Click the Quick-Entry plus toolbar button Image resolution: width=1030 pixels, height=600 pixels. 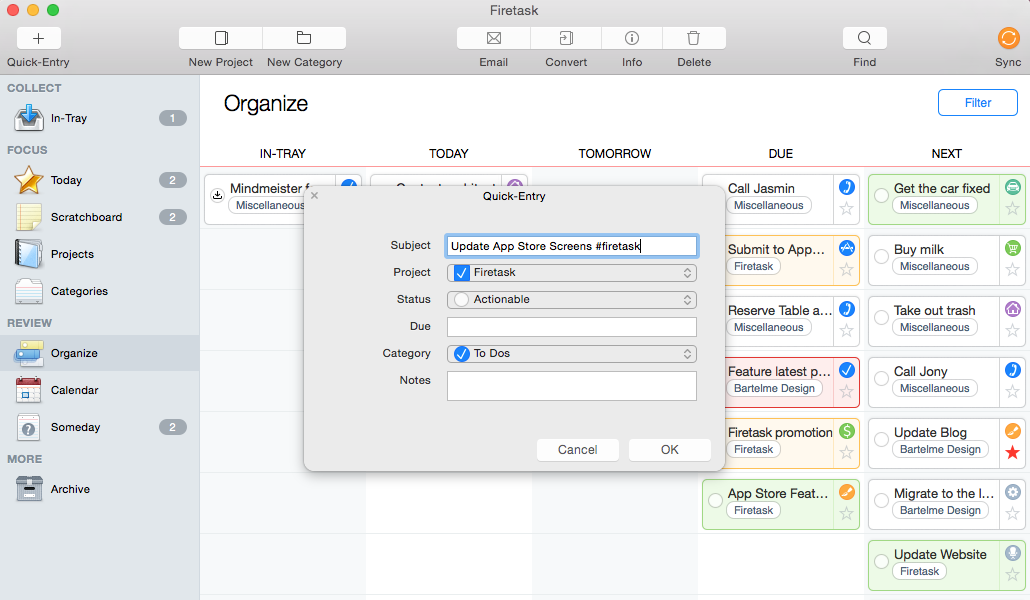coord(39,38)
